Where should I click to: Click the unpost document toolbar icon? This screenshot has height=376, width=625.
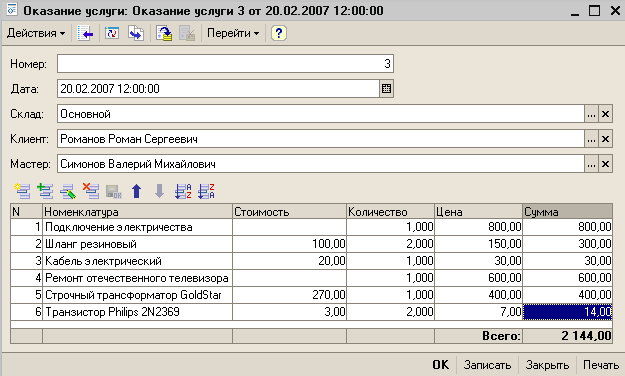point(187,33)
